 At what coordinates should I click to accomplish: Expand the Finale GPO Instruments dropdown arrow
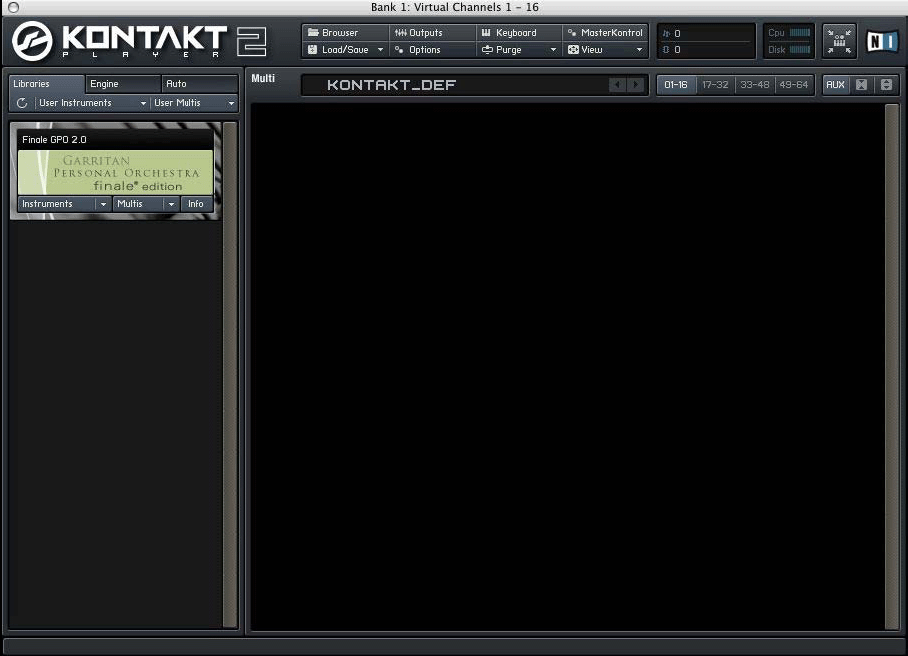pos(103,204)
